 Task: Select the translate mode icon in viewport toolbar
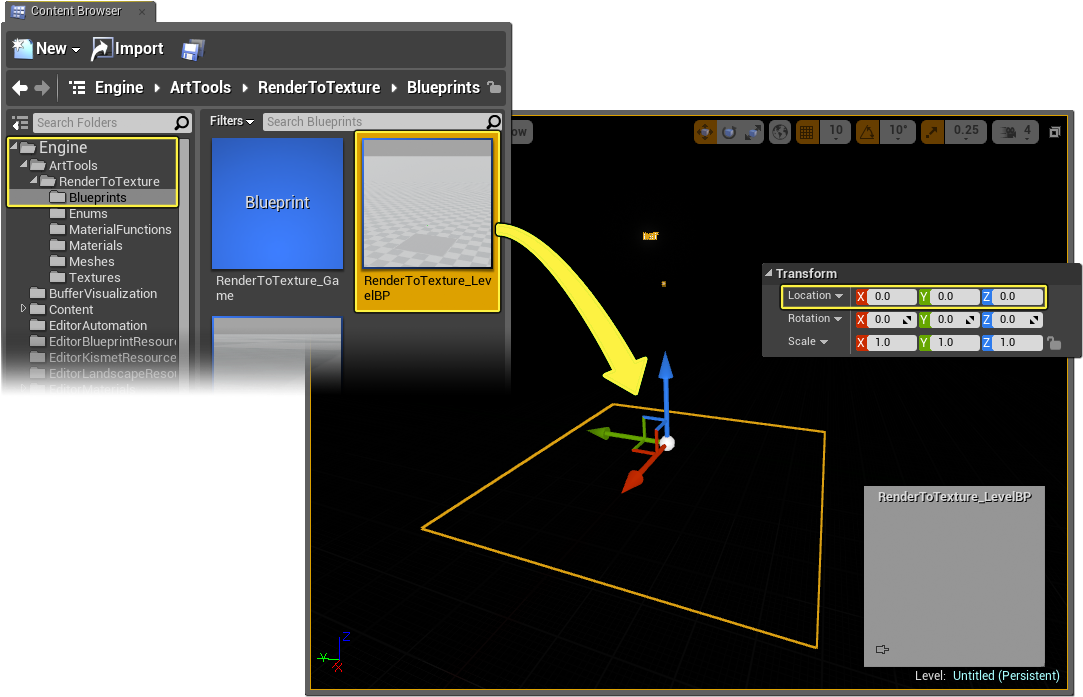point(705,132)
